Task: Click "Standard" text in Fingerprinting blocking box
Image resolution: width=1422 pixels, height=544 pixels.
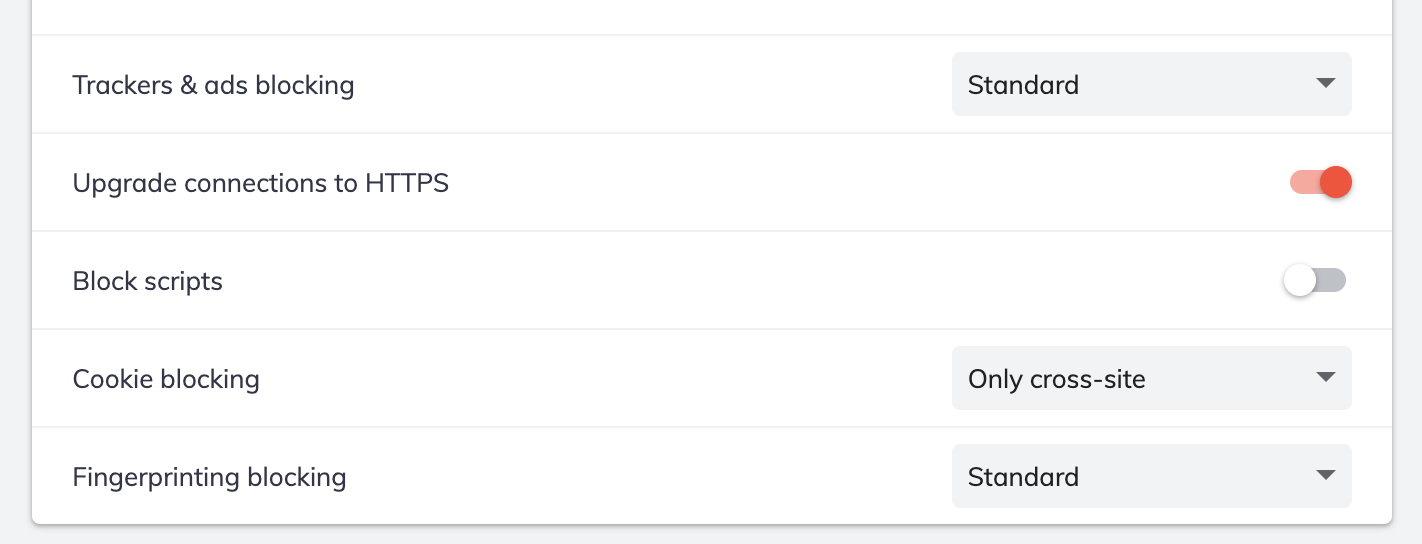Action: pyautogui.click(x=1023, y=477)
